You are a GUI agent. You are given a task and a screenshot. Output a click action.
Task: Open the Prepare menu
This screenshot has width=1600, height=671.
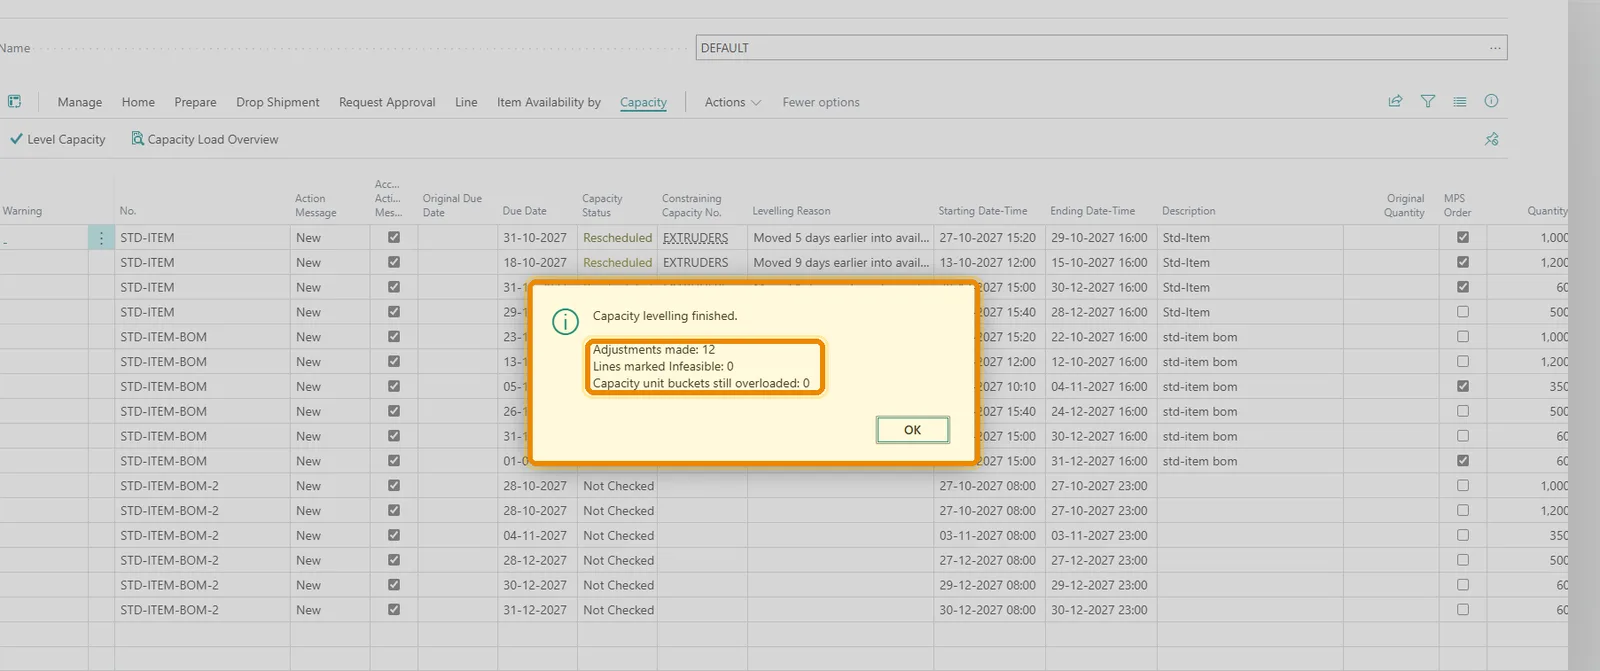point(195,102)
